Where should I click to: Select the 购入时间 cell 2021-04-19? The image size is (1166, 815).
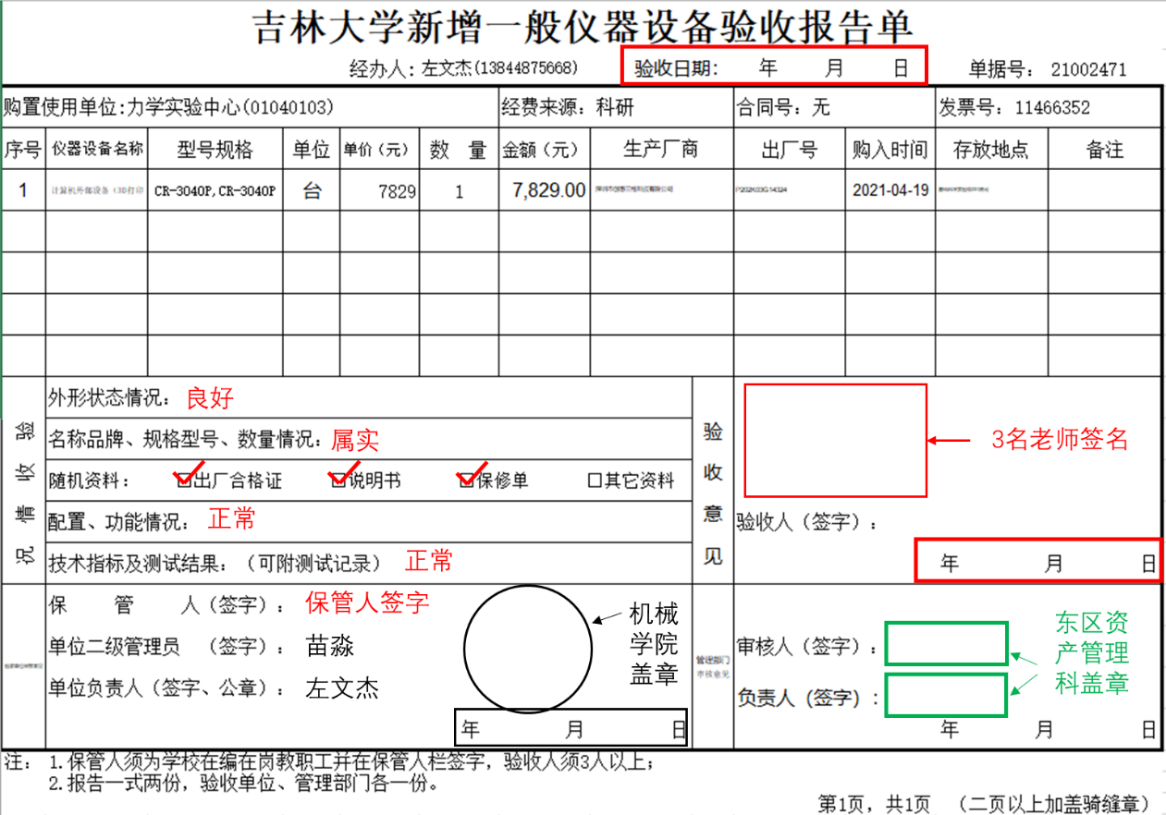890,191
